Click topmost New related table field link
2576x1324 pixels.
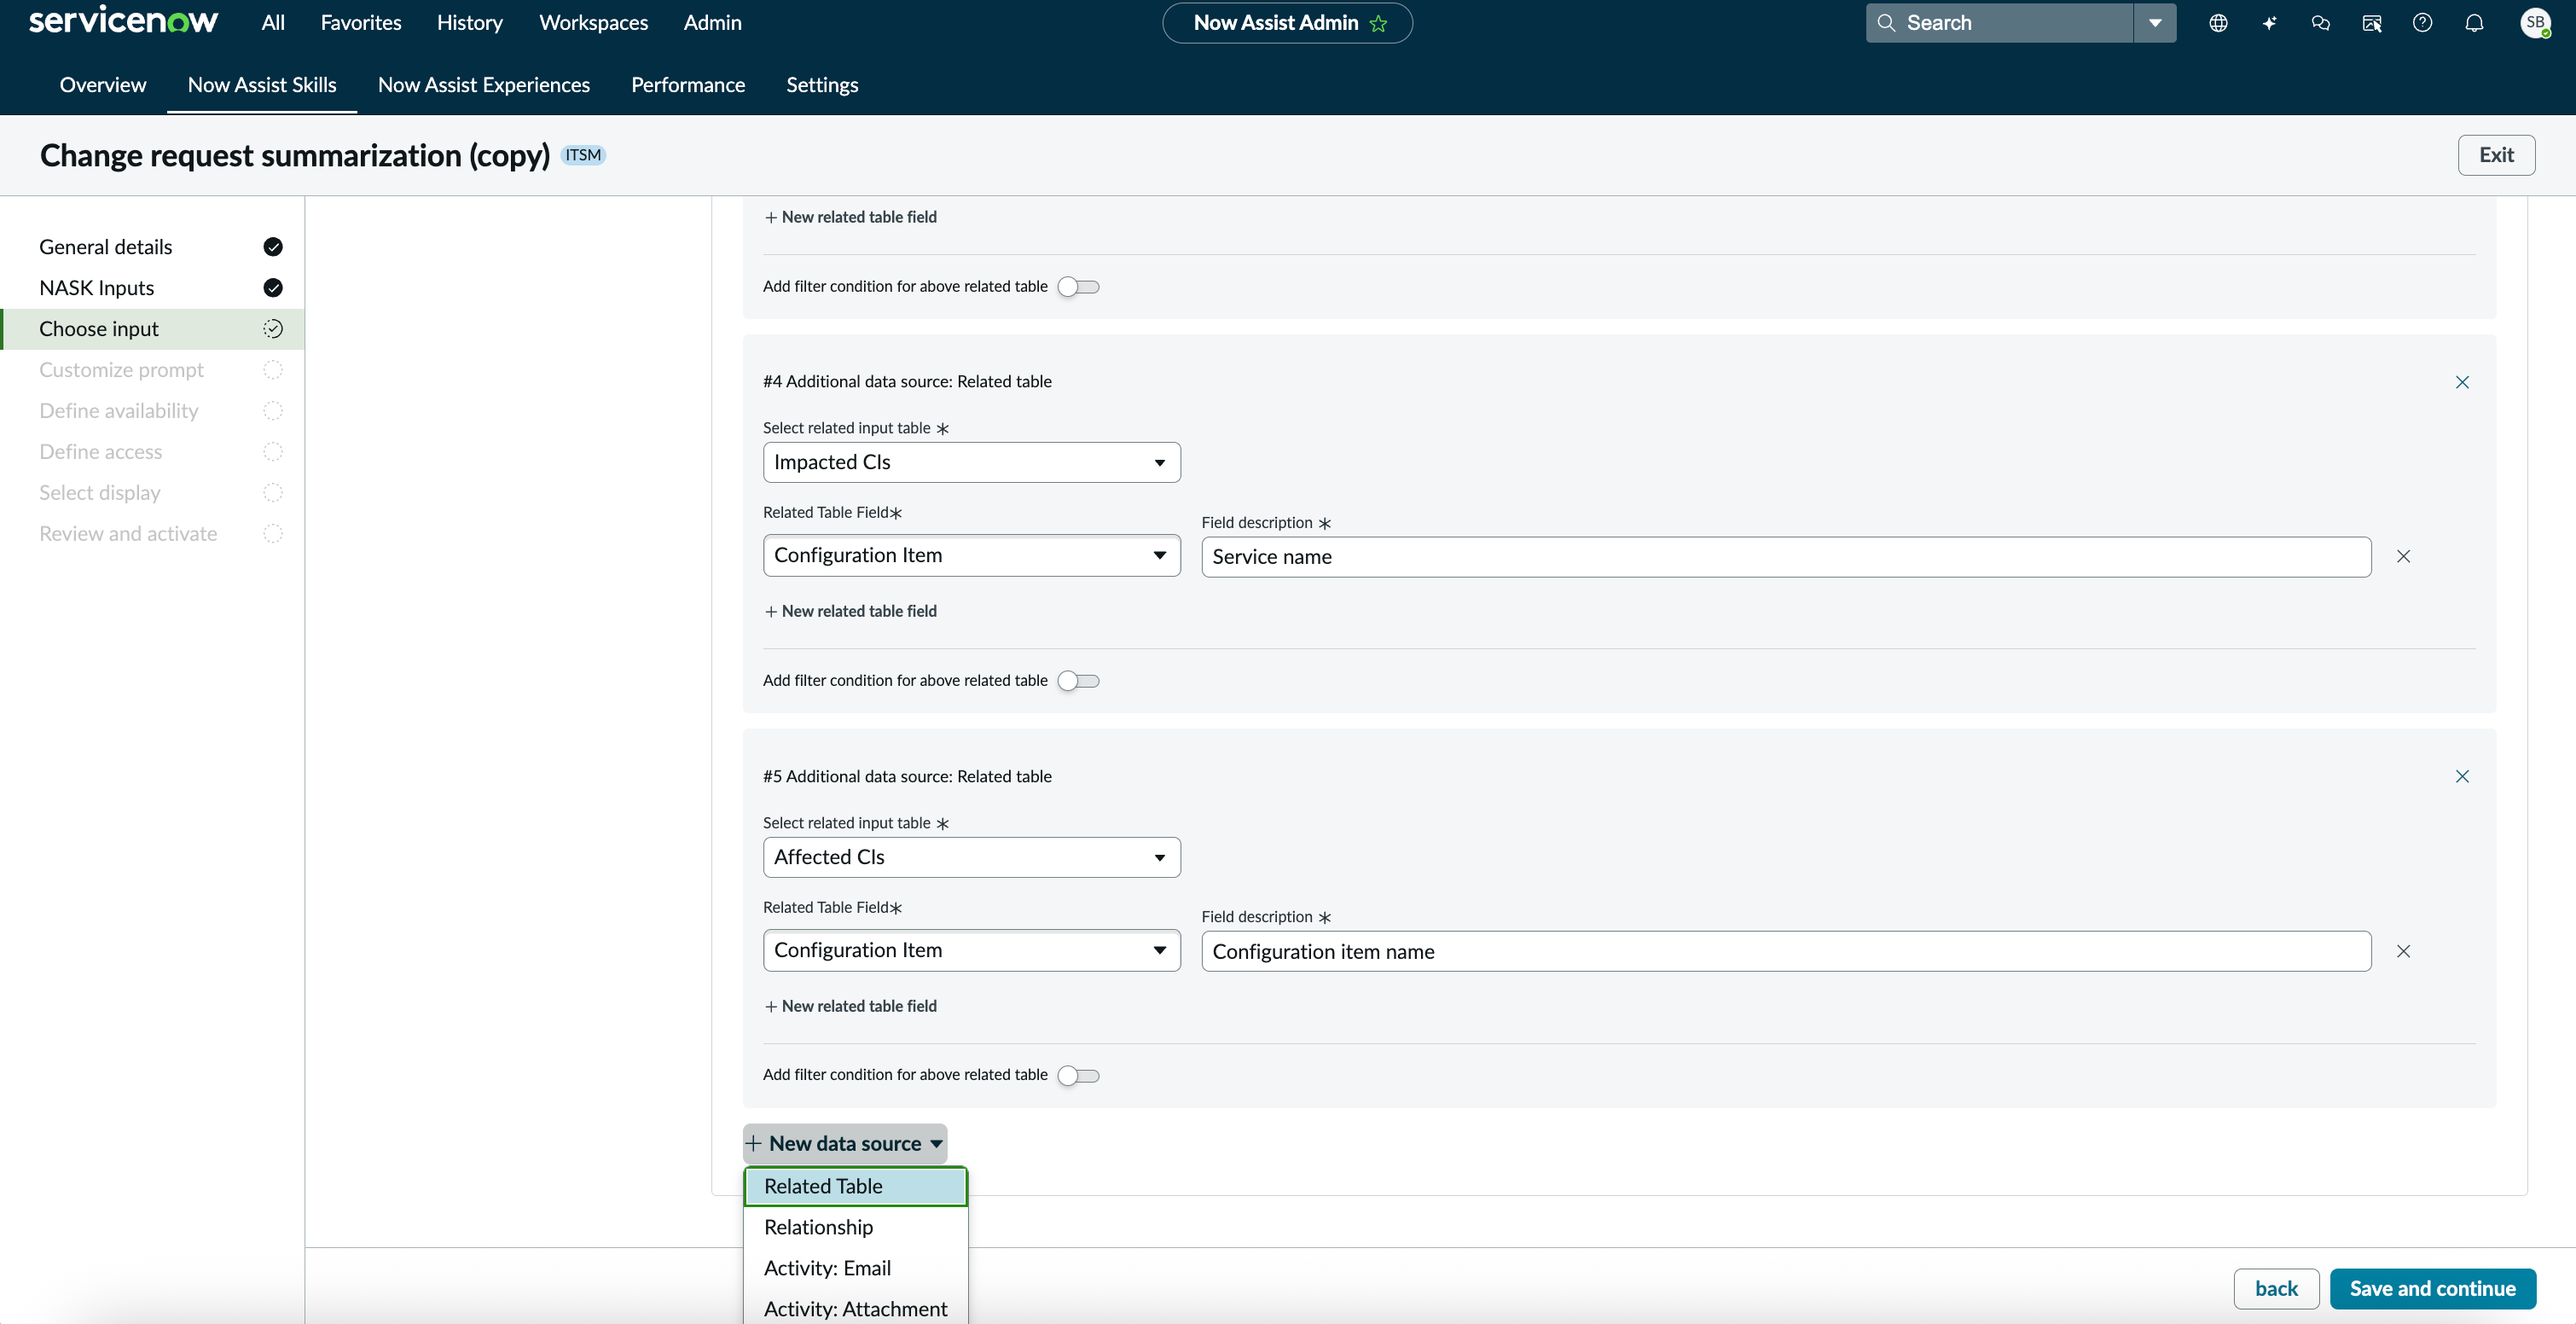[851, 217]
